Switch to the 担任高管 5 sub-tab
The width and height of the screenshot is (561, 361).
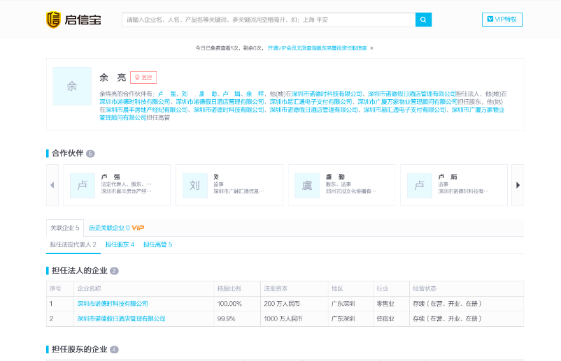[158, 245]
